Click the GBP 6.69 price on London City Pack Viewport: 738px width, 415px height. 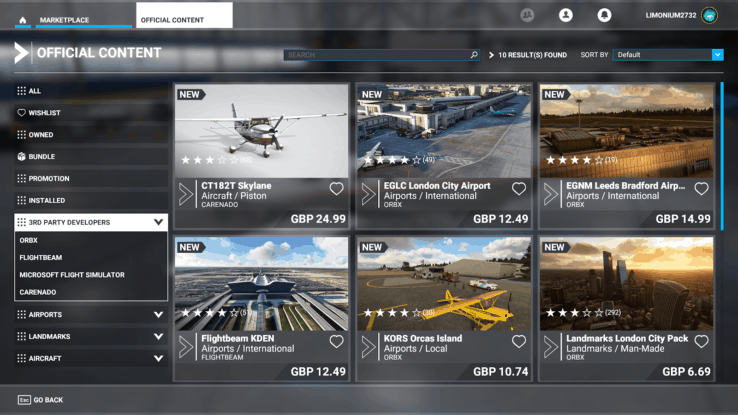[x=686, y=372]
